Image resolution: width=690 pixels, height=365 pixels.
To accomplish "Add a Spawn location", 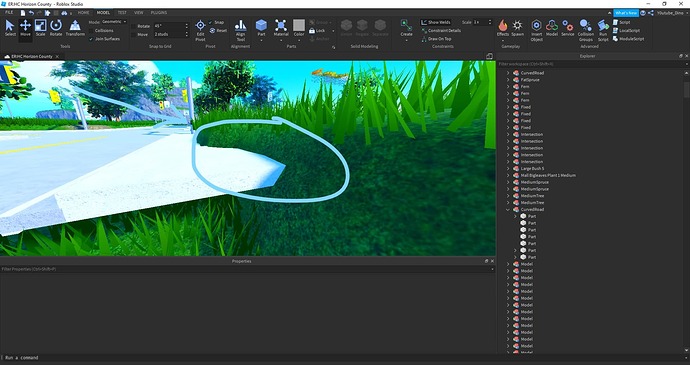I will click(x=518, y=28).
